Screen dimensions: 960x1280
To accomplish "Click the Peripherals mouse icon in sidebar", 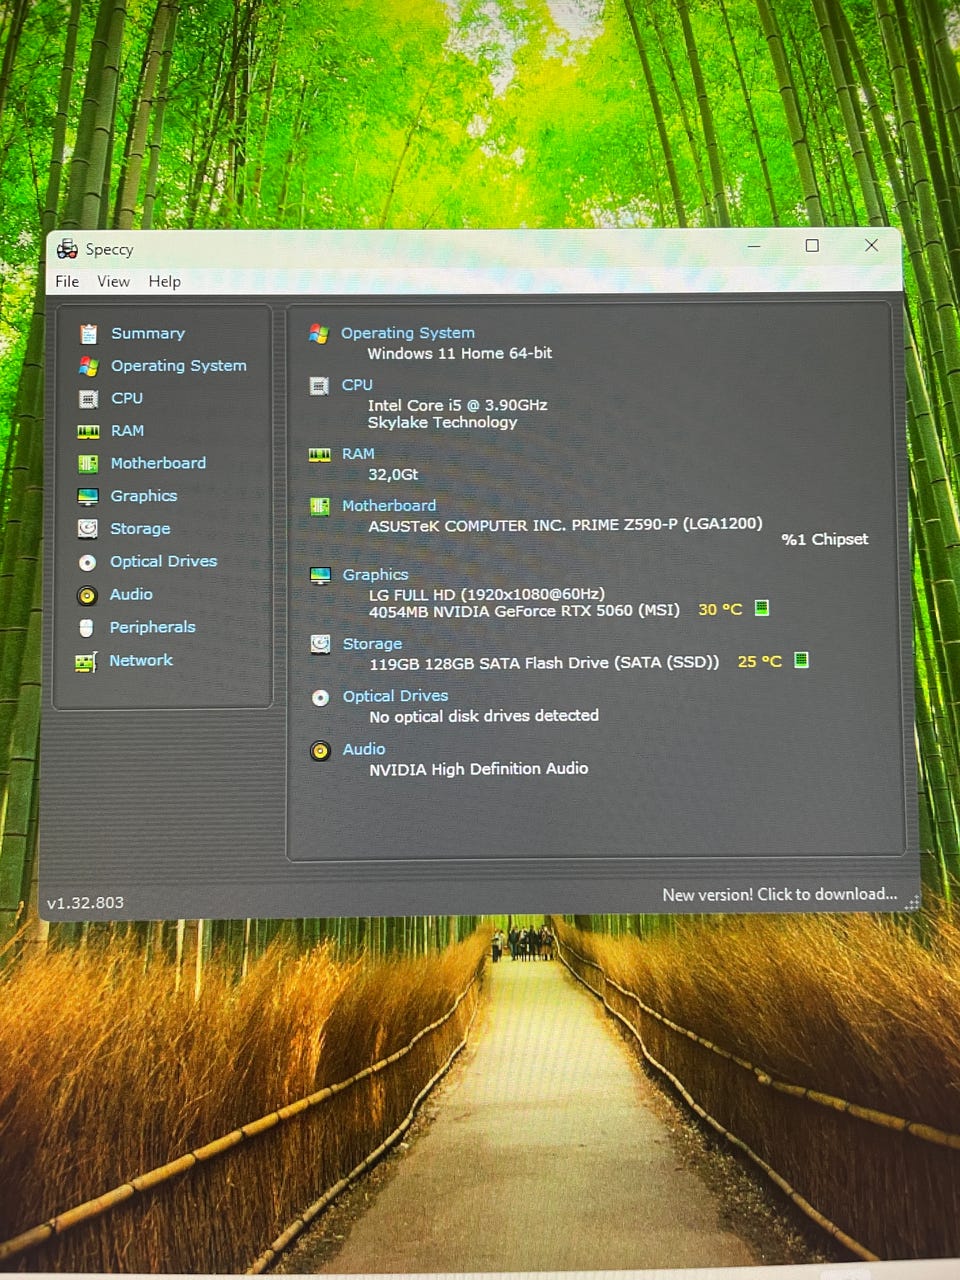I will [x=87, y=628].
